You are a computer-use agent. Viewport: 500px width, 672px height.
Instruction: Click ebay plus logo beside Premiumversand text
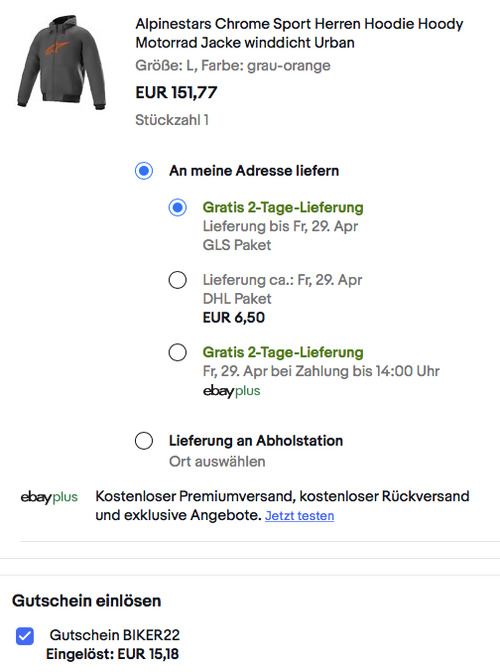coord(49,497)
